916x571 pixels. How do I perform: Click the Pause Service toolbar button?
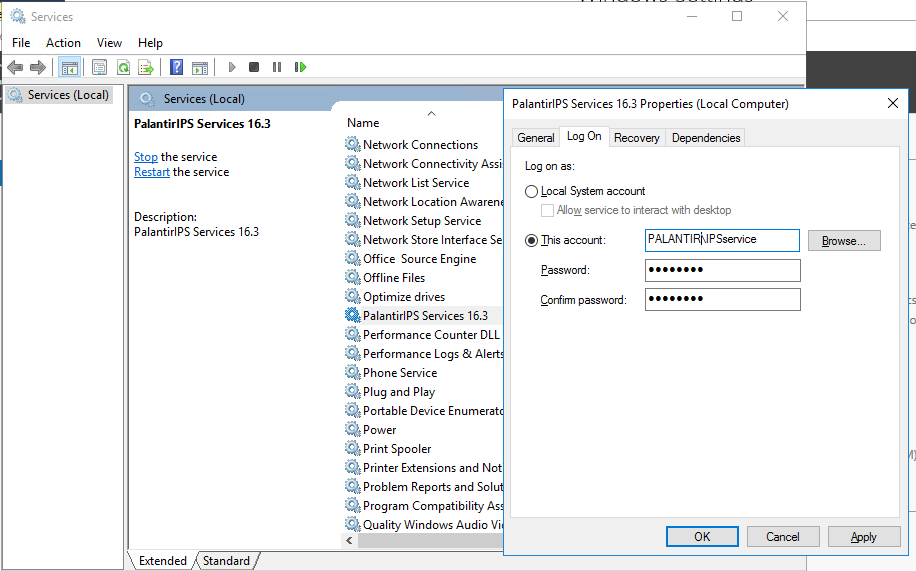click(277, 67)
